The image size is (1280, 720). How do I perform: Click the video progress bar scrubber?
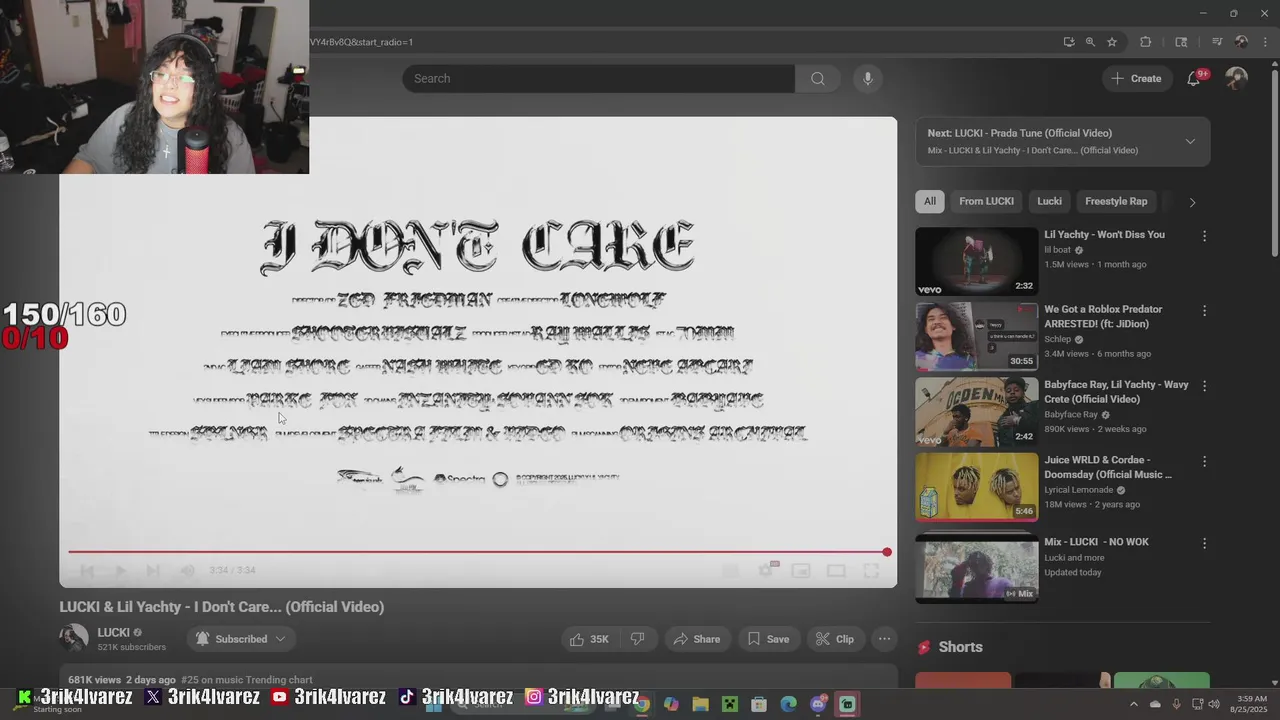[x=886, y=552]
